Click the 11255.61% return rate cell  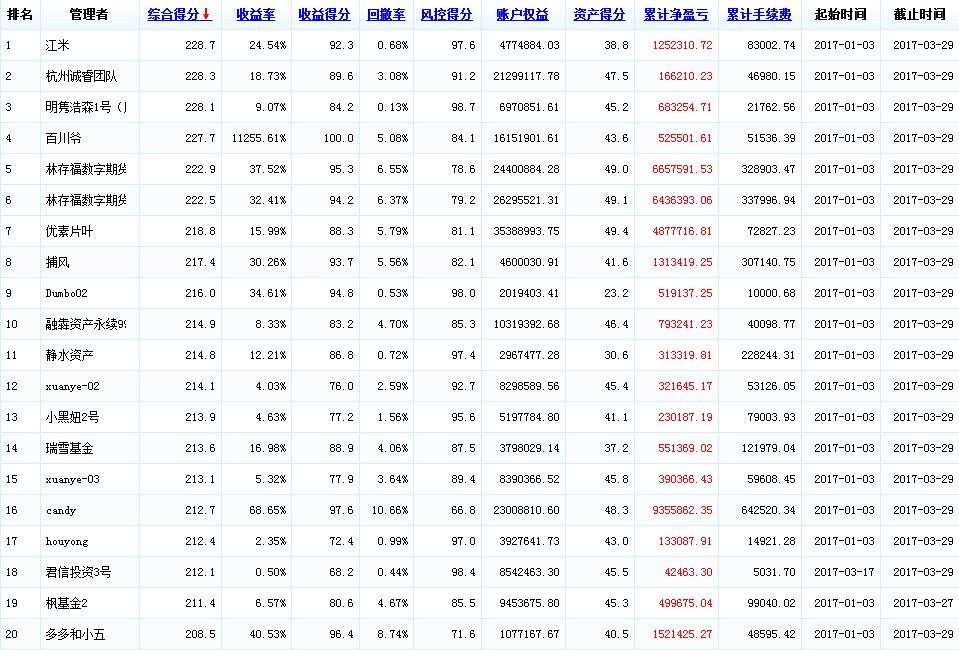pyautogui.click(x=259, y=138)
